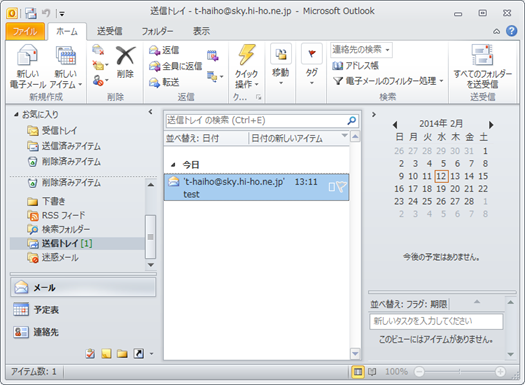Minimize the ribbon with the caret icon
525x385 pixels.
pyautogui.click(x=497, y=31)
